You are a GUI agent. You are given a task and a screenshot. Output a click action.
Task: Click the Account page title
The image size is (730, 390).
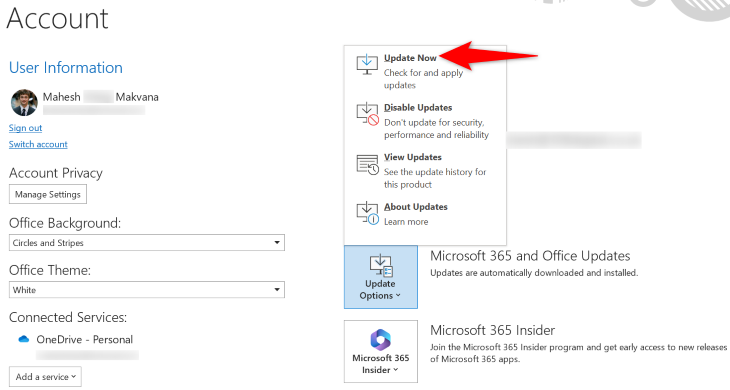click(57, 18)
